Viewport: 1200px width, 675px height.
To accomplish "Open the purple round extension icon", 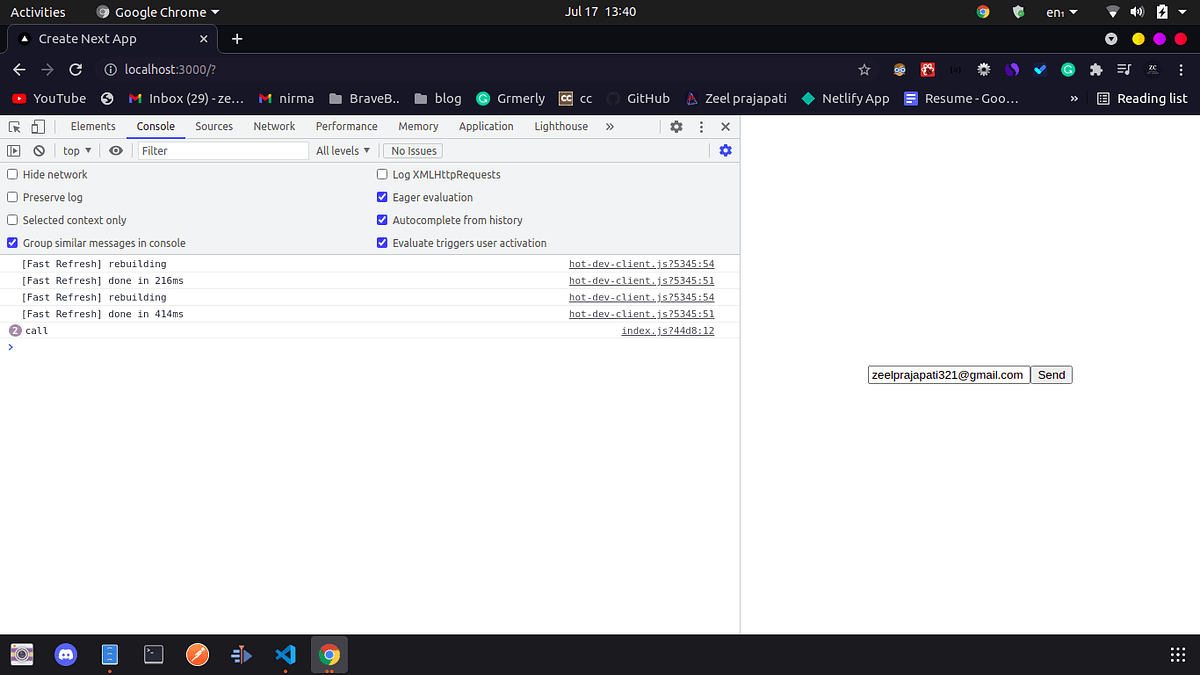I will pos(1012,70).
